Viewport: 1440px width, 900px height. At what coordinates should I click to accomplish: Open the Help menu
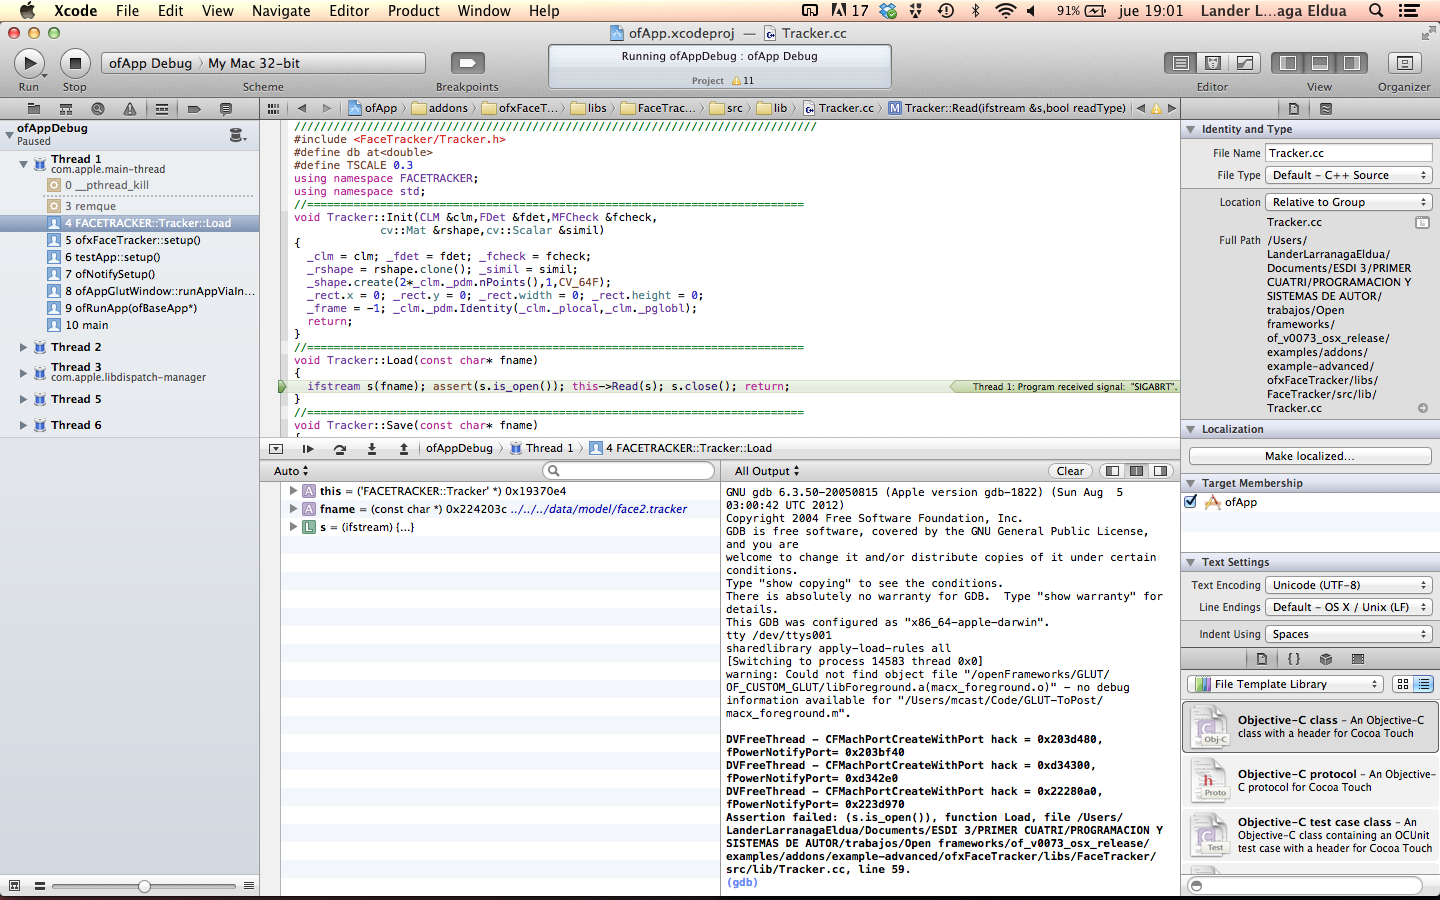click(544, 11)
